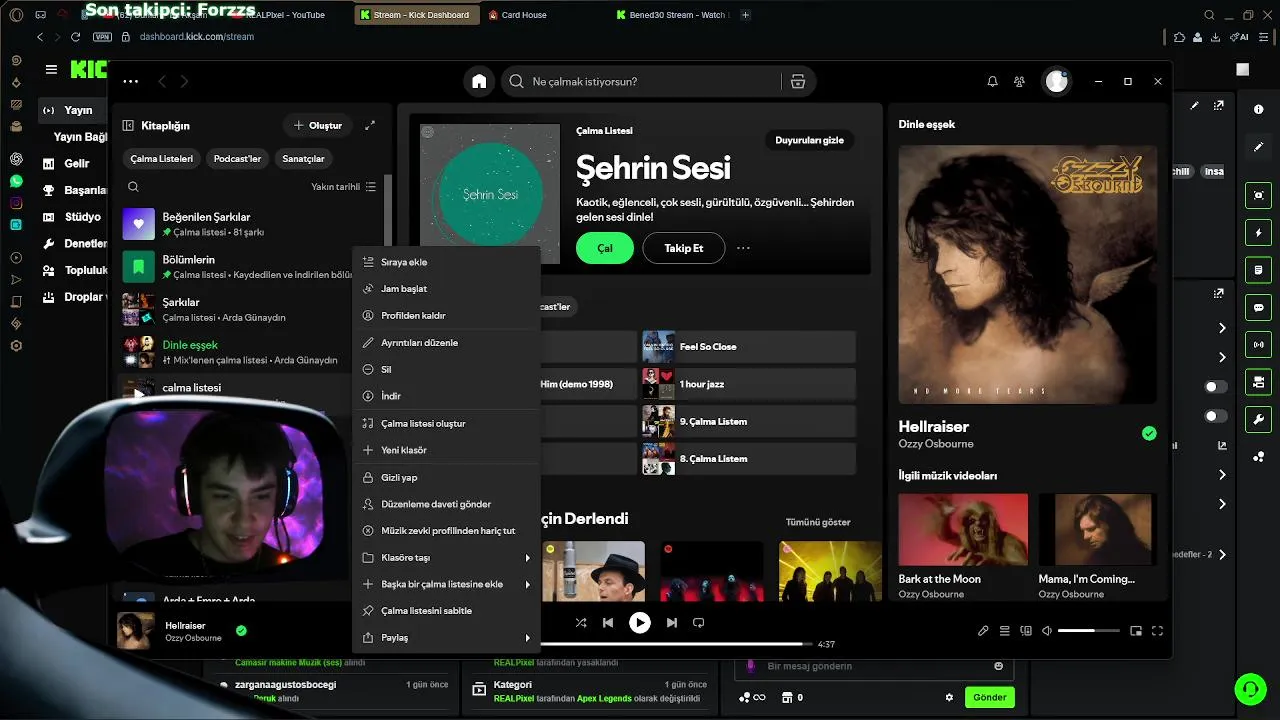Expand the library with the arrows icon

[x=370, y=125]
